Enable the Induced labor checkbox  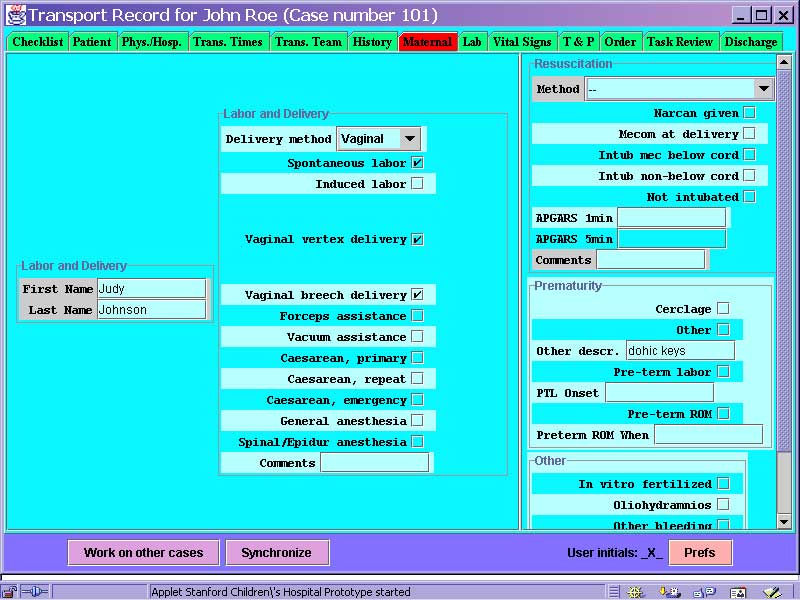(417, 184)
